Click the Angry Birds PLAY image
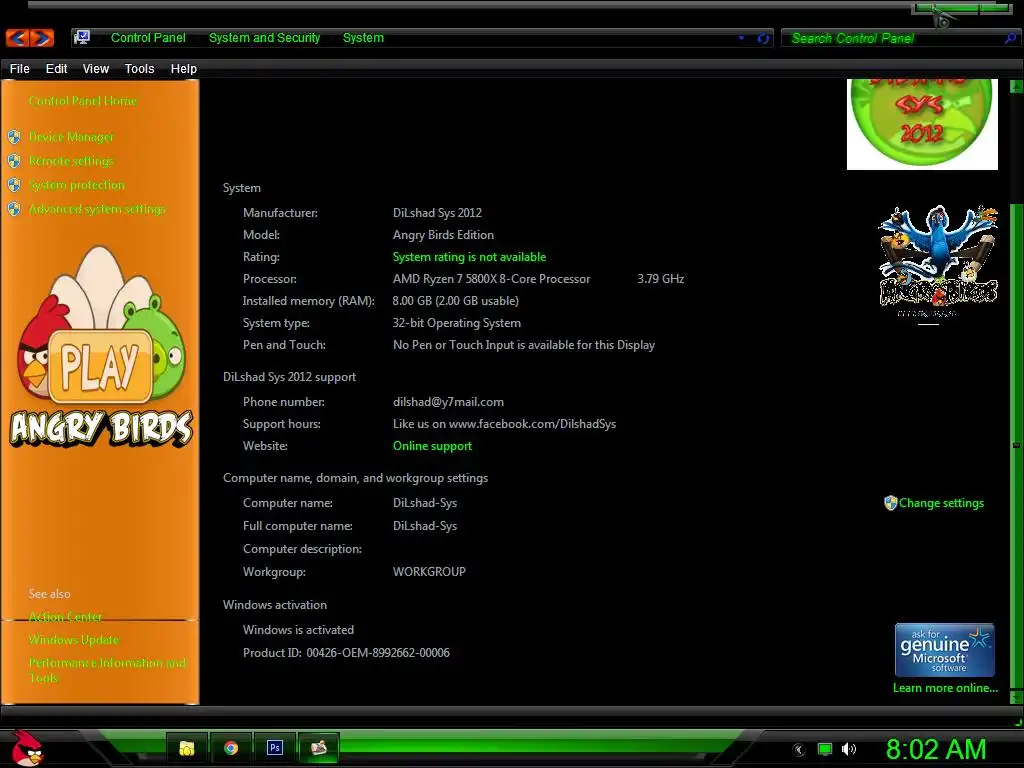 point(101,347)
